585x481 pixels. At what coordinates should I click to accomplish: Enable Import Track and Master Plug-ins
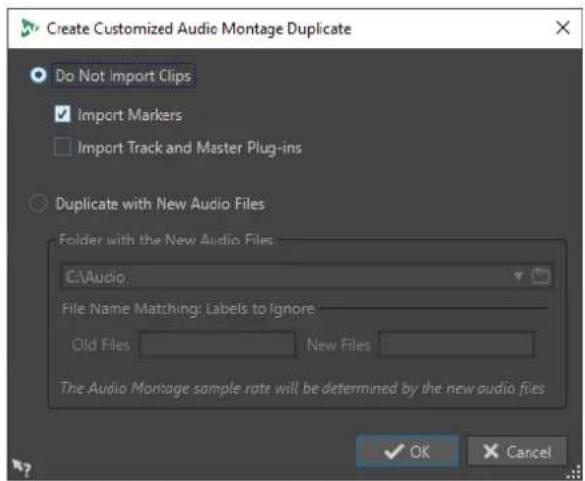coord(62,147)
